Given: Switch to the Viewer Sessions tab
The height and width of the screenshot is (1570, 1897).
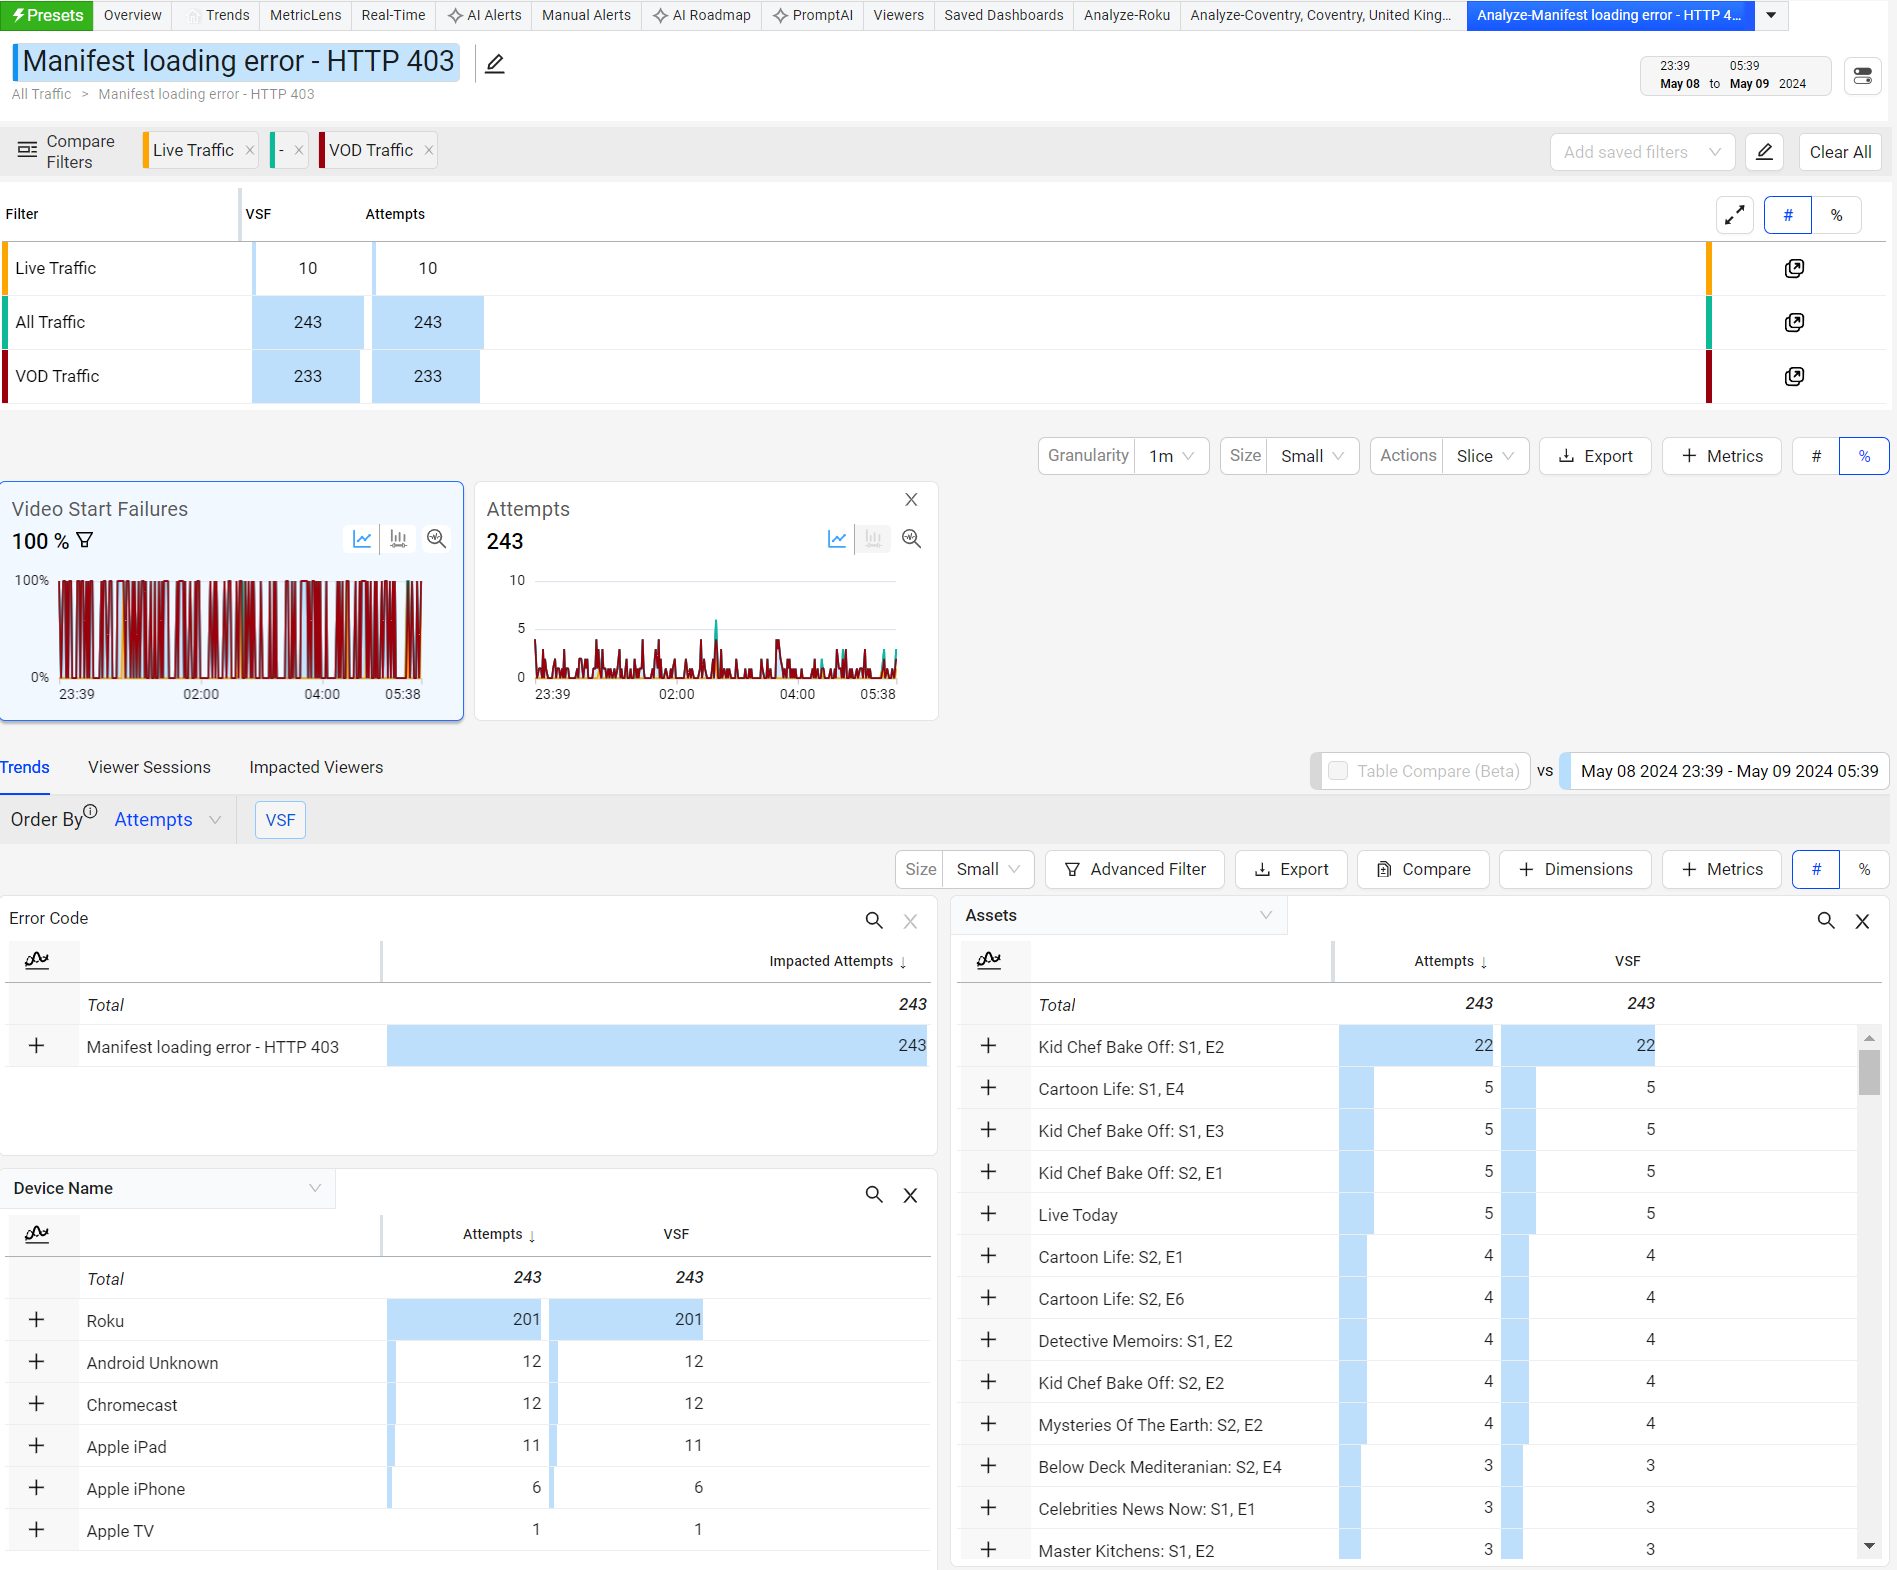Looking at the screenshot, I should pos(149,767).
